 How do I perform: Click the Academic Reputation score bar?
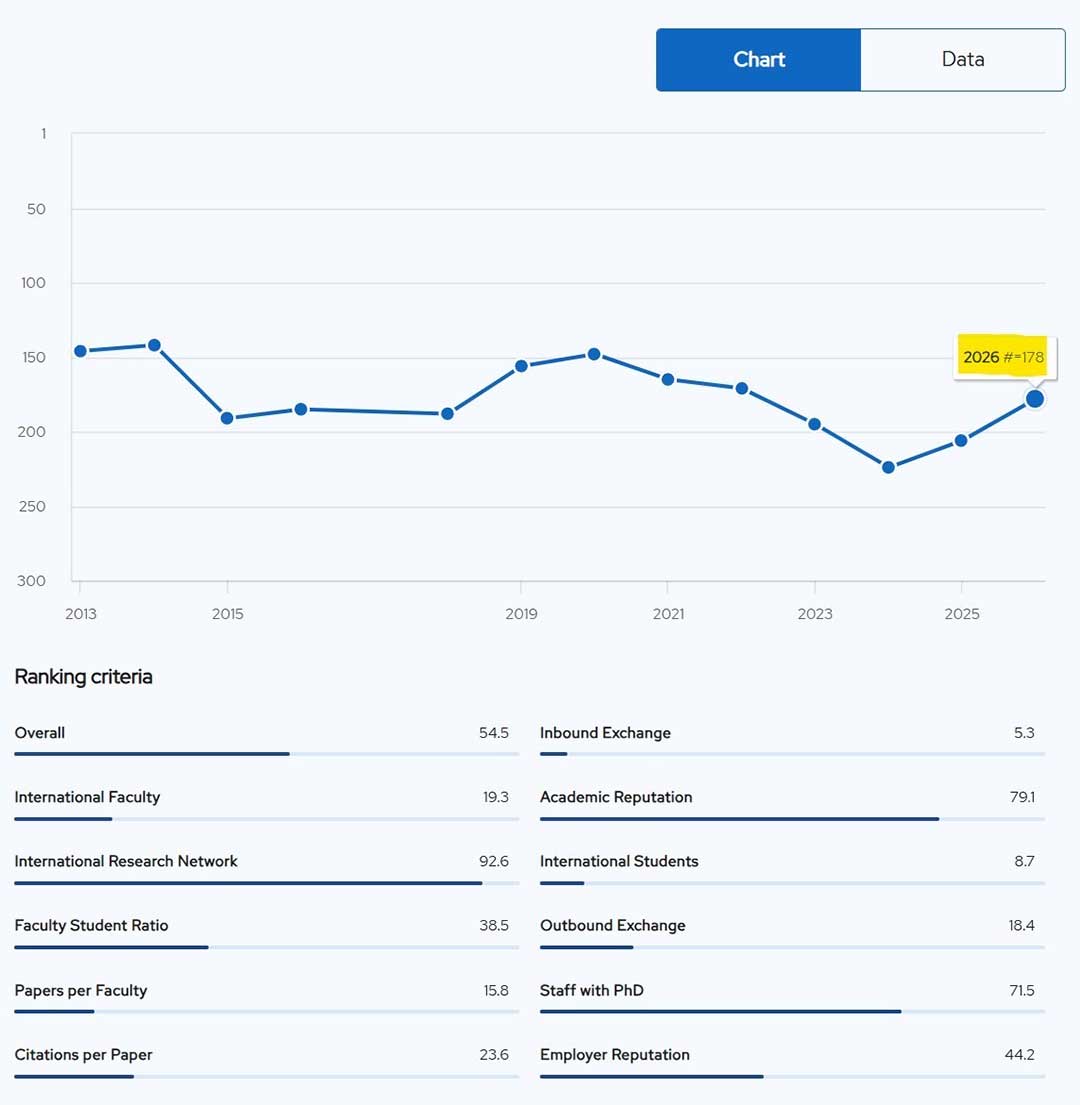792,818
